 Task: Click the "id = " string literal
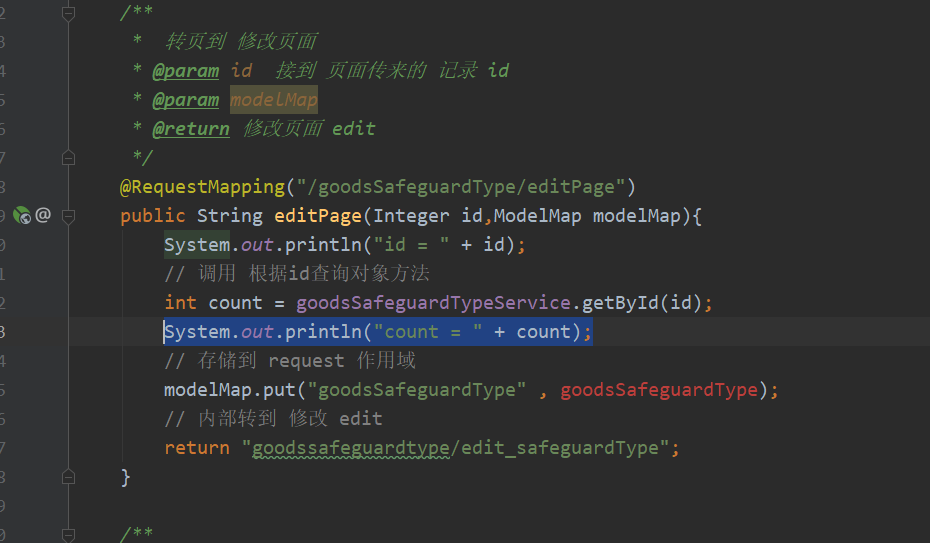[x=412, y=245]
